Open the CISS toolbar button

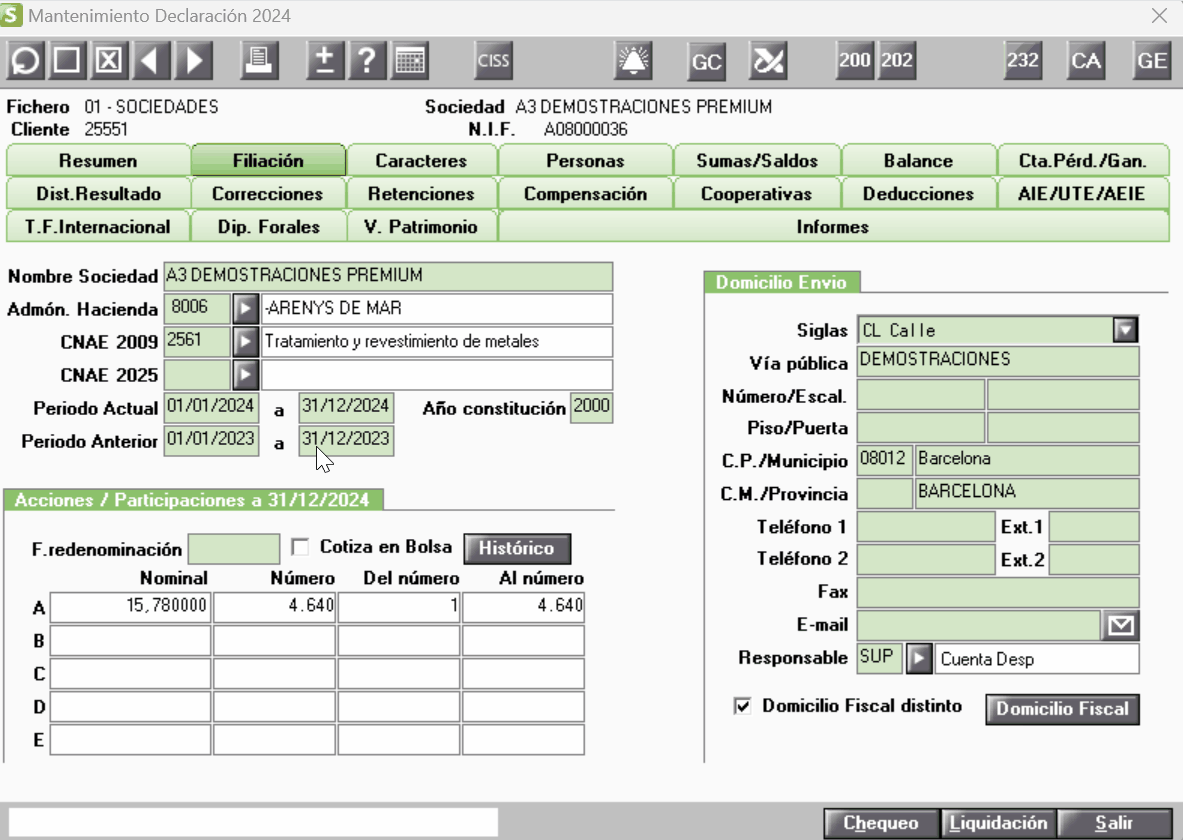pyautogui.click(x=493, y=61)
